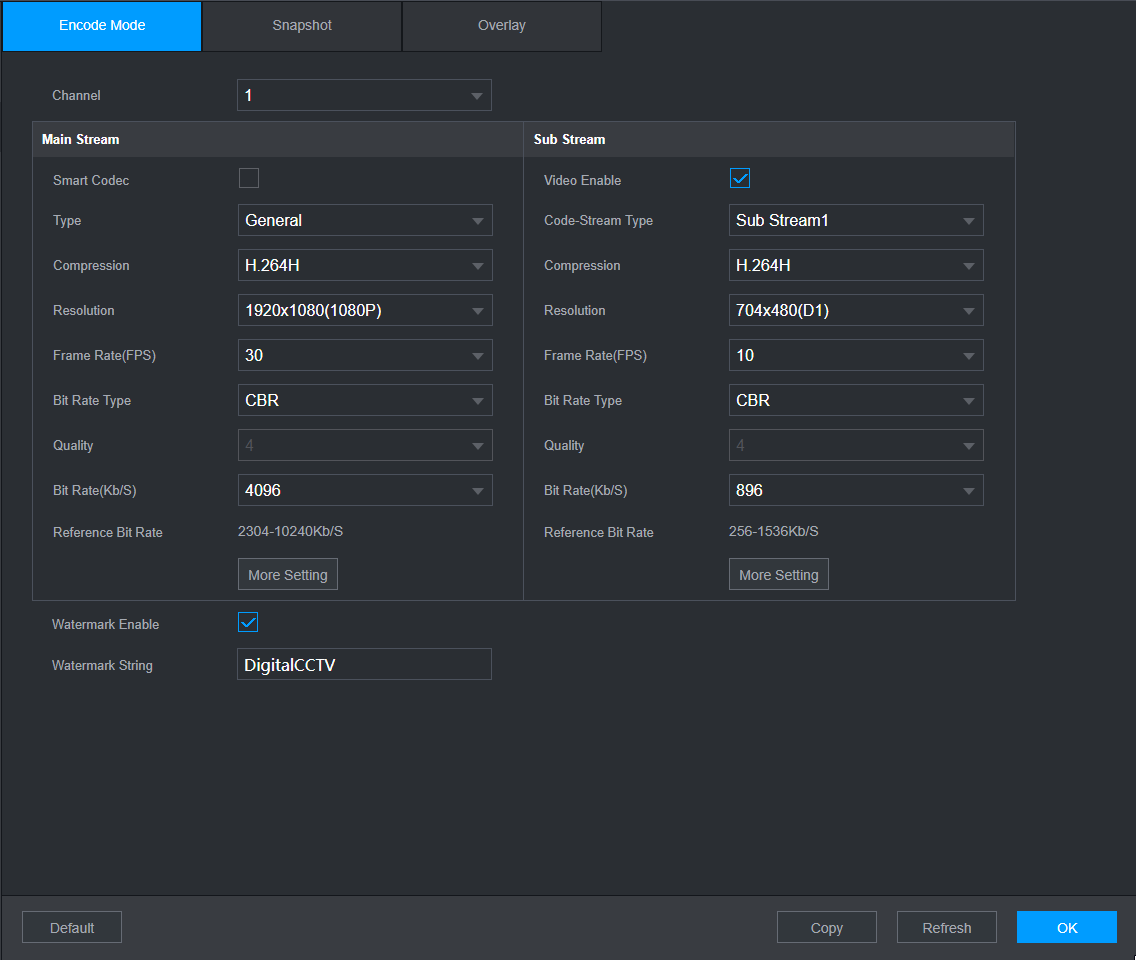The width and height of the screenshot is (1136, 960).
Task: Expand Sub Stream Bit Rate 896 dropdown
Action: pos(856,490)
